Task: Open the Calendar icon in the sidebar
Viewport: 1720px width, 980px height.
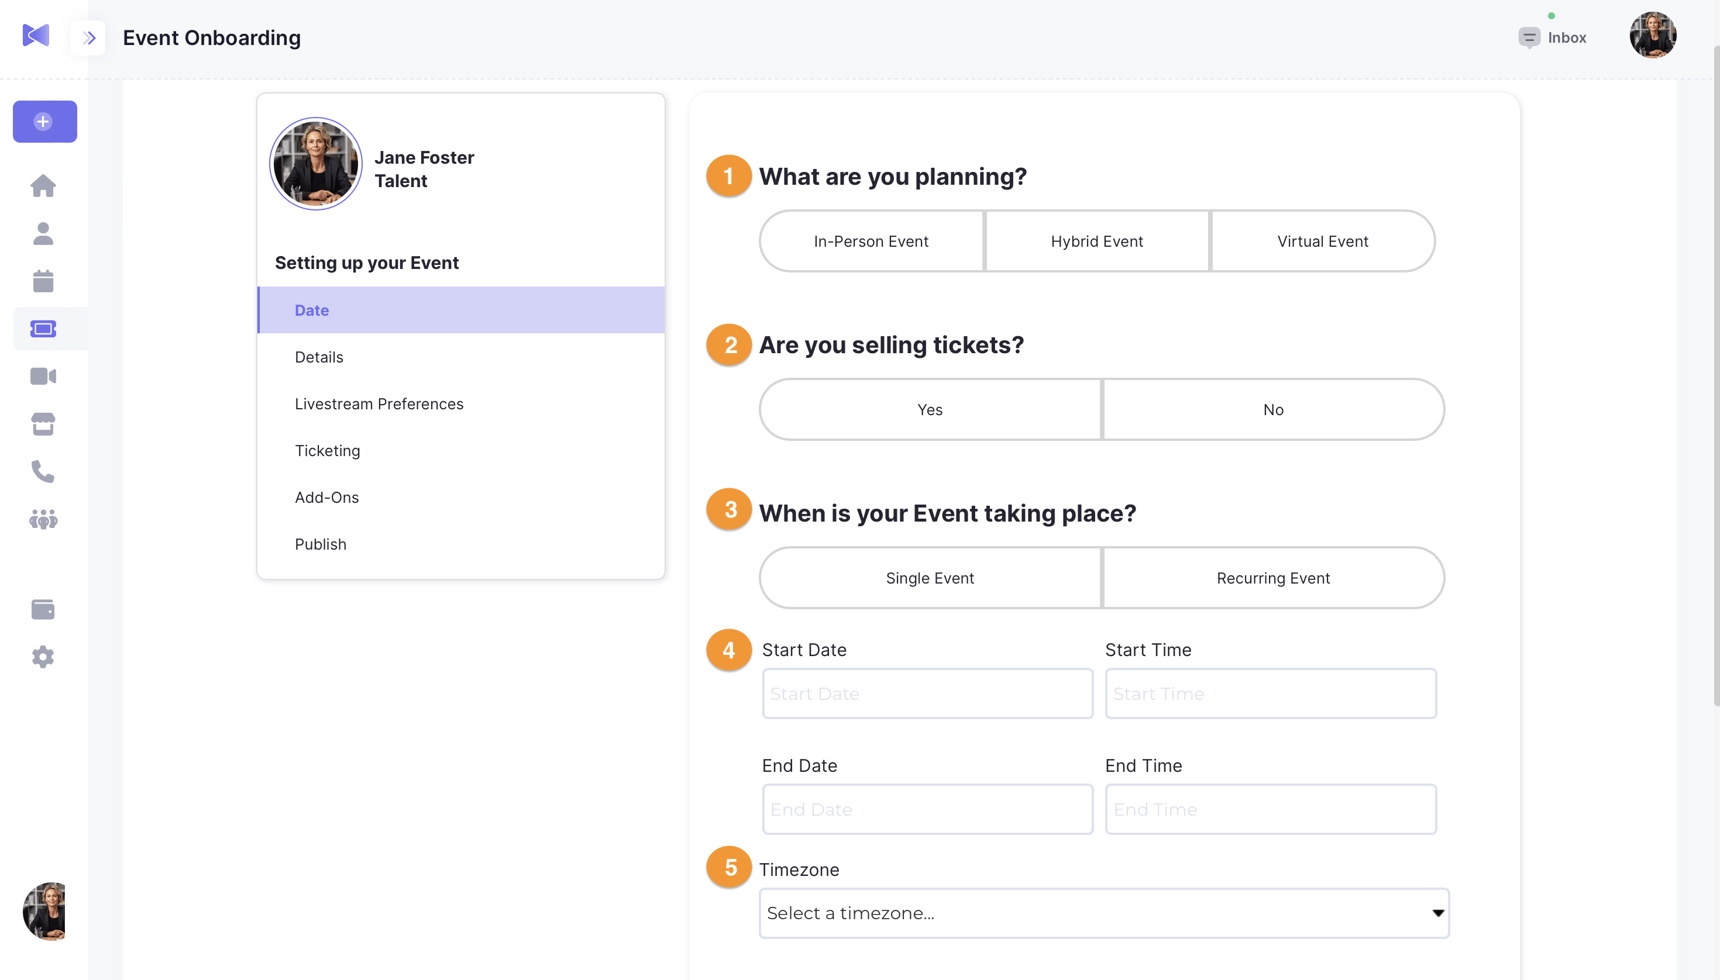Action: point(43,281)
